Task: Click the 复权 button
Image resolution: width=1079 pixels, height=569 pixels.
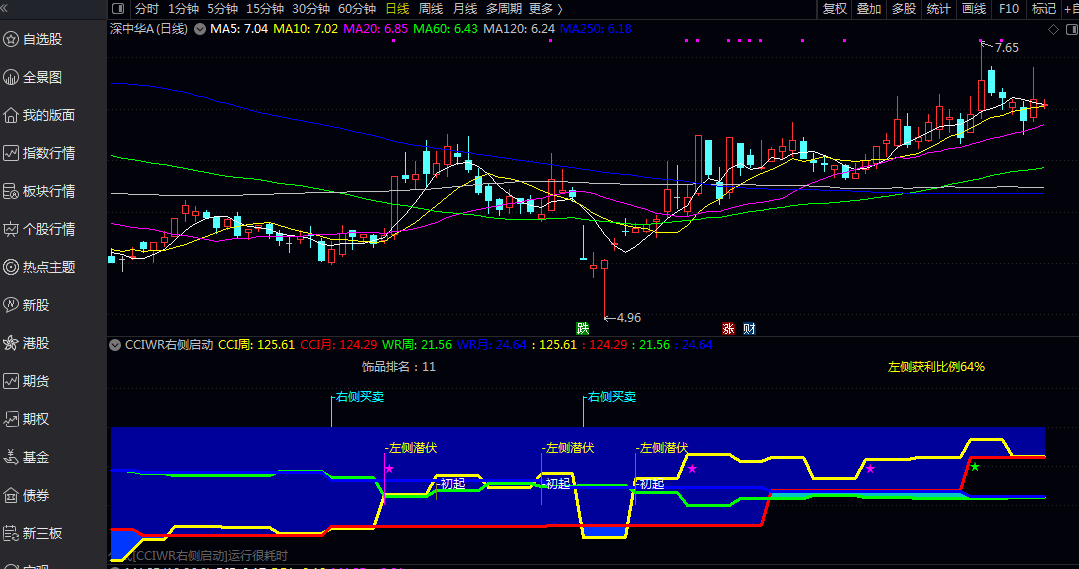Action: [x=835, y=8]
